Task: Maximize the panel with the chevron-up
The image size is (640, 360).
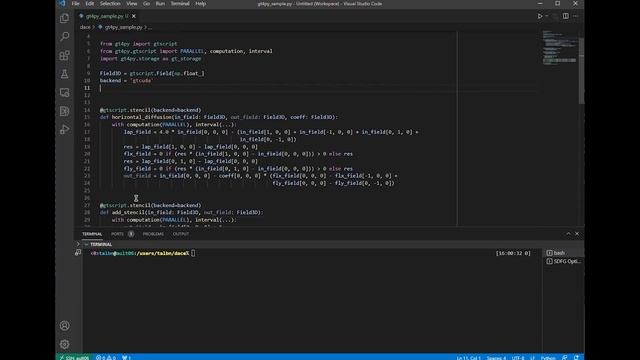Action: click(568, 233)
